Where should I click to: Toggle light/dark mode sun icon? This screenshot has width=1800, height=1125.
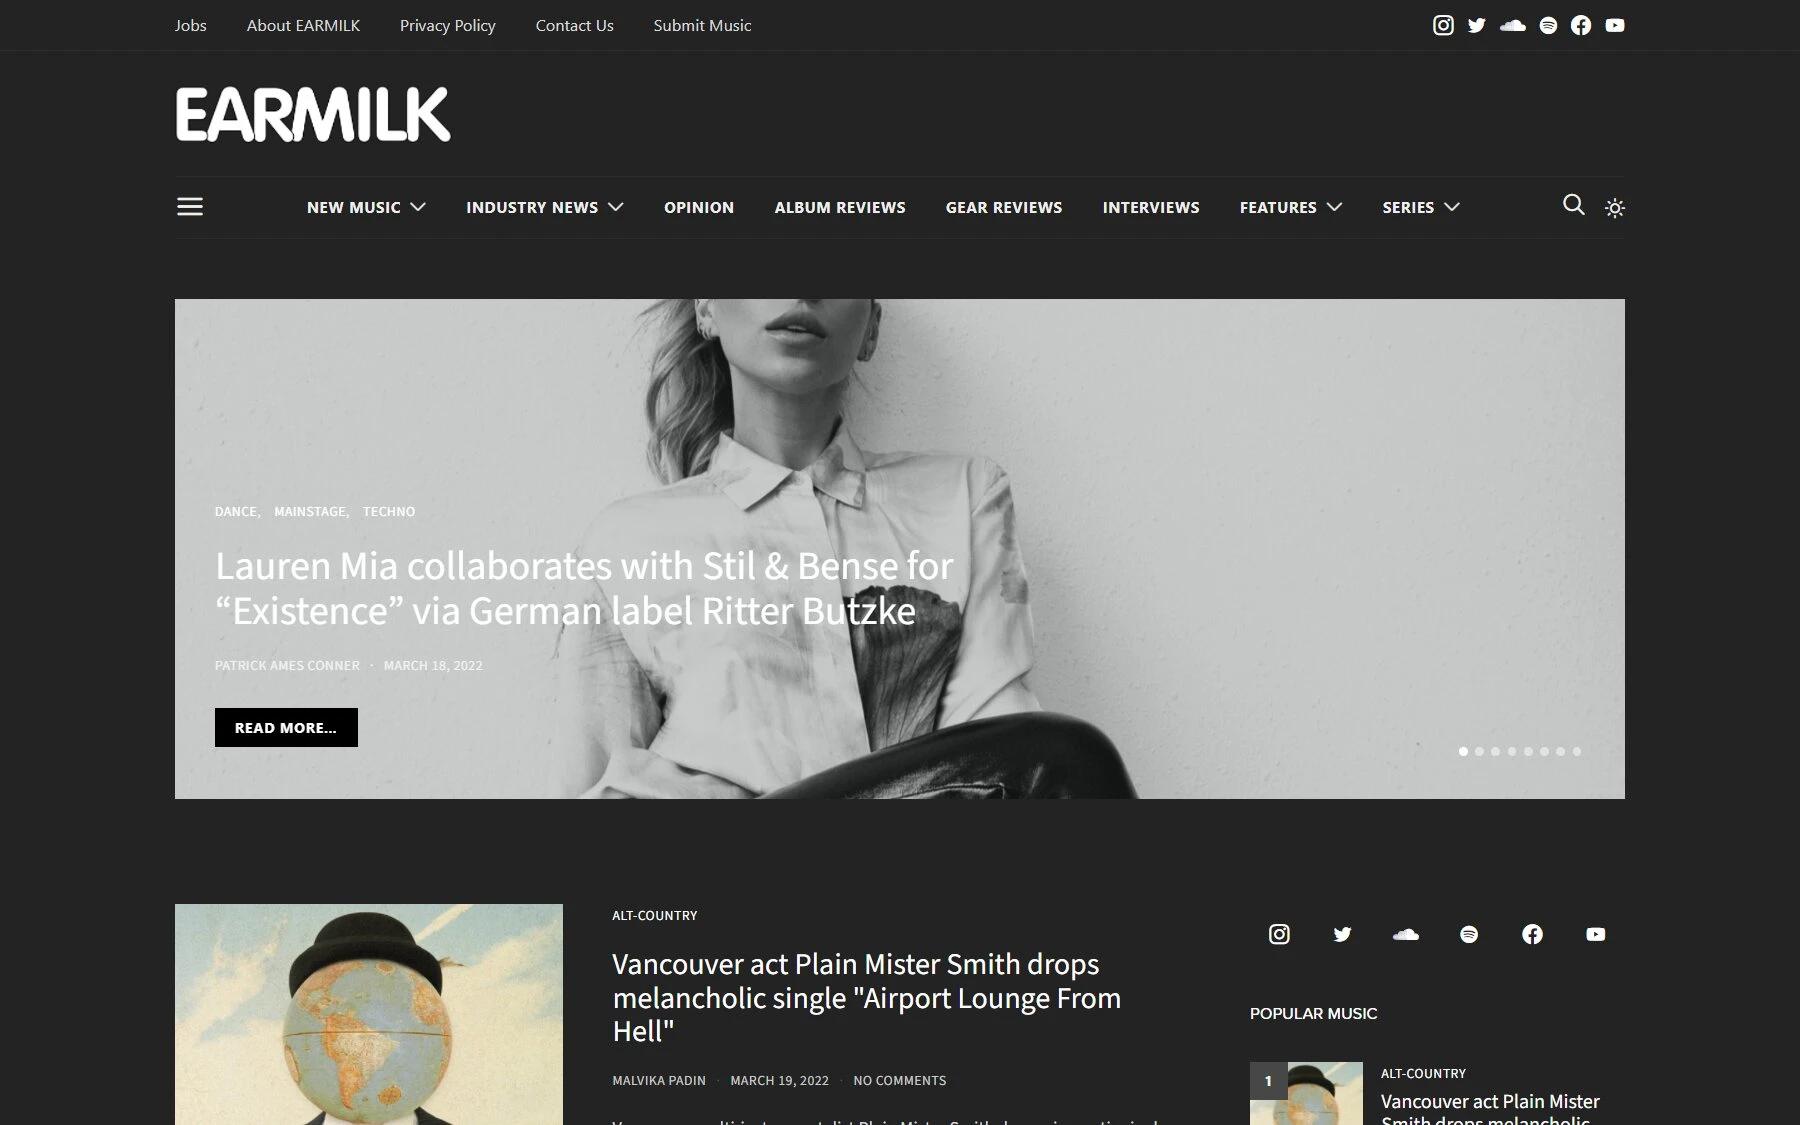click(1615, 208)
